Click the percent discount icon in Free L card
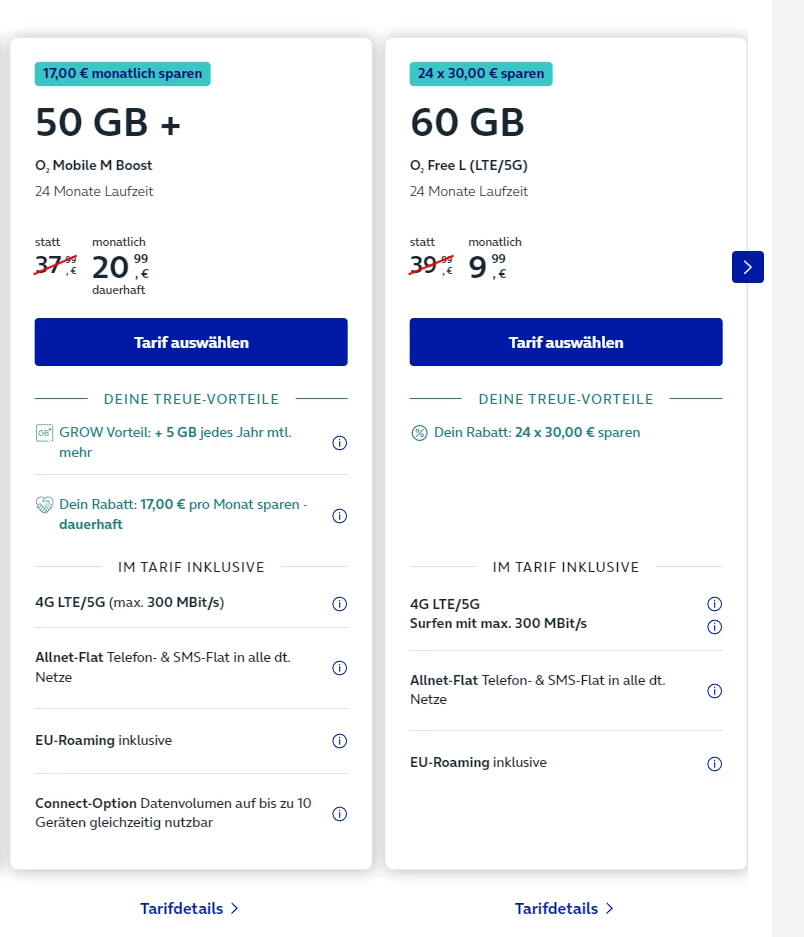The width and height of the screenshot is (804, 937). click(420, 433)
